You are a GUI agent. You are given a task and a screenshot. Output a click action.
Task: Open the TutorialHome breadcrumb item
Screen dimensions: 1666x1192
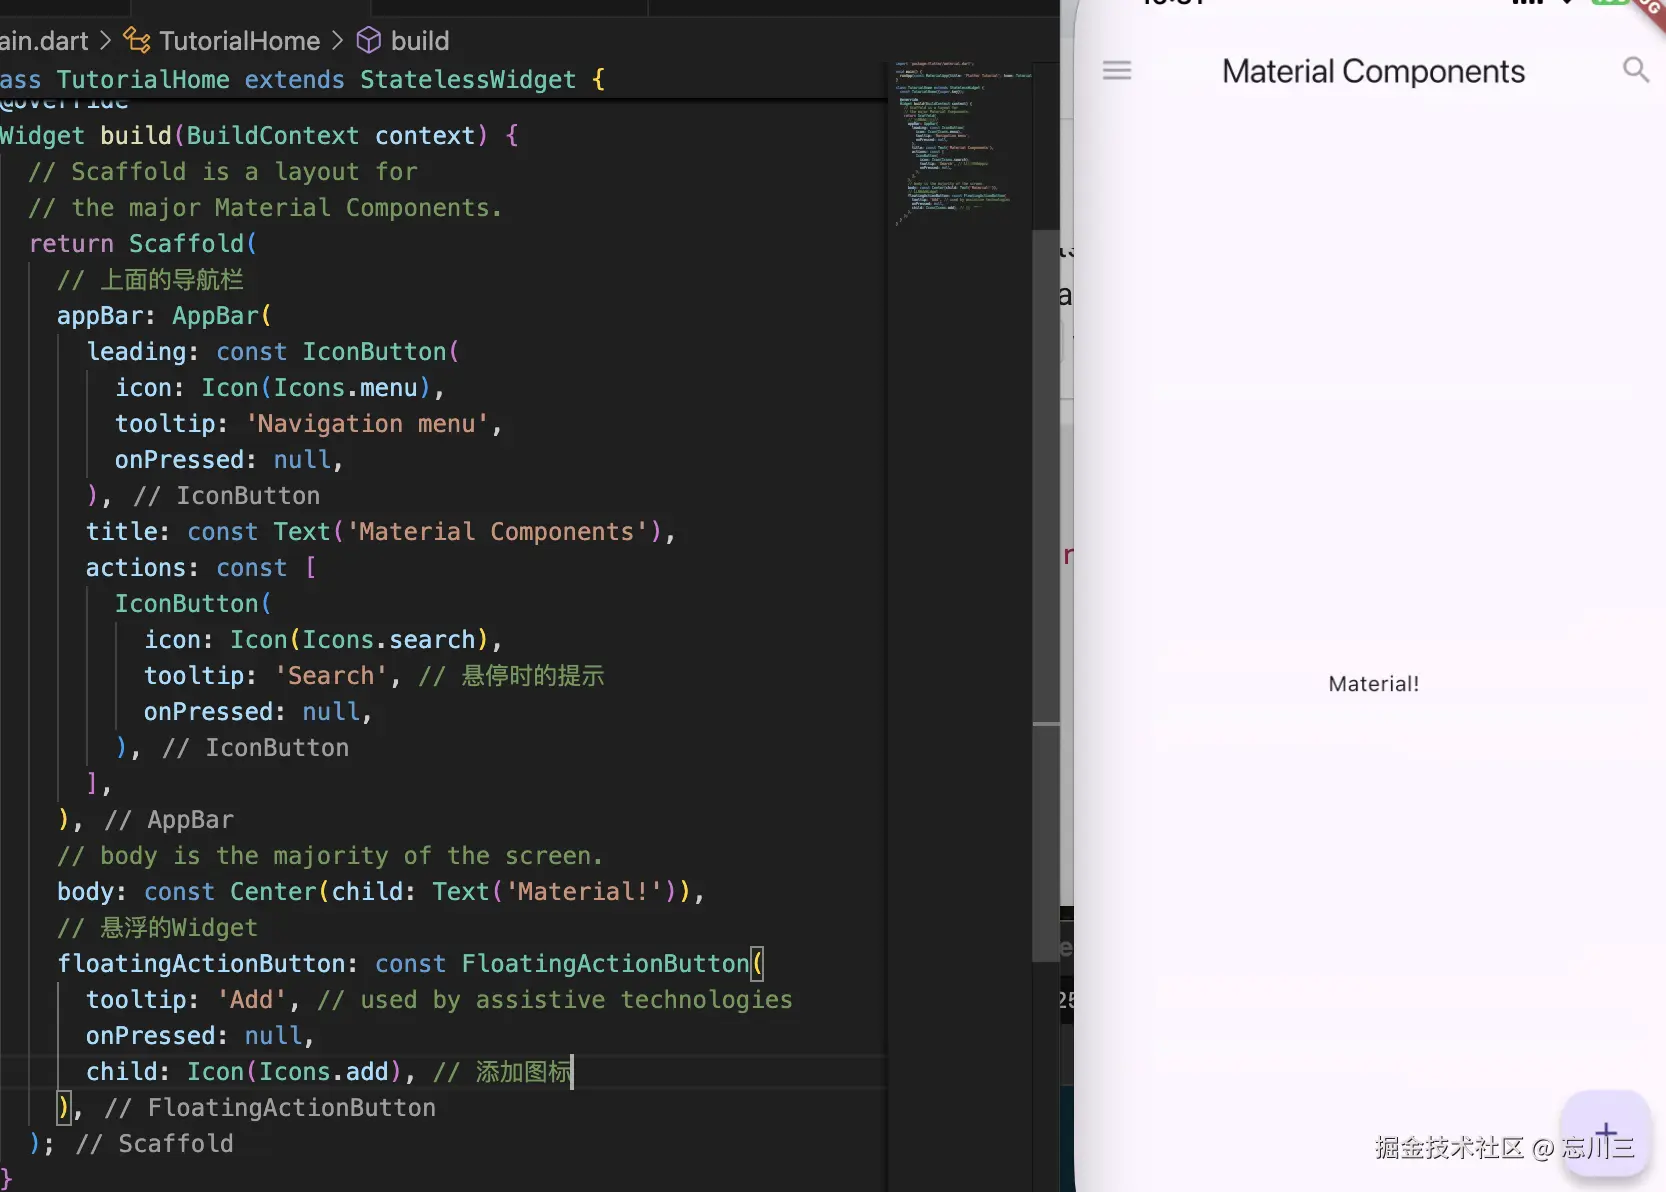[x=239, y=41]
